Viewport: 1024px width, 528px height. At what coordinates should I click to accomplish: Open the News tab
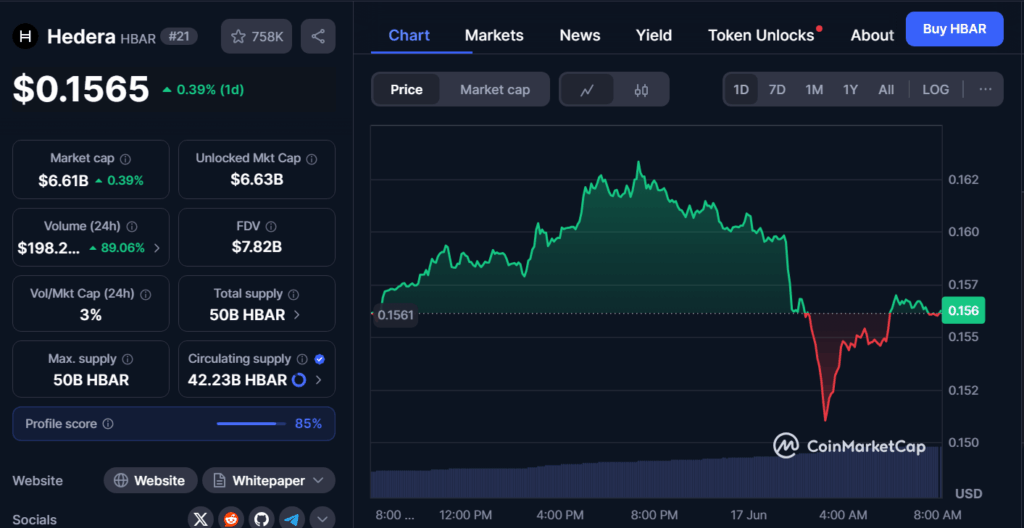(580, 35)
